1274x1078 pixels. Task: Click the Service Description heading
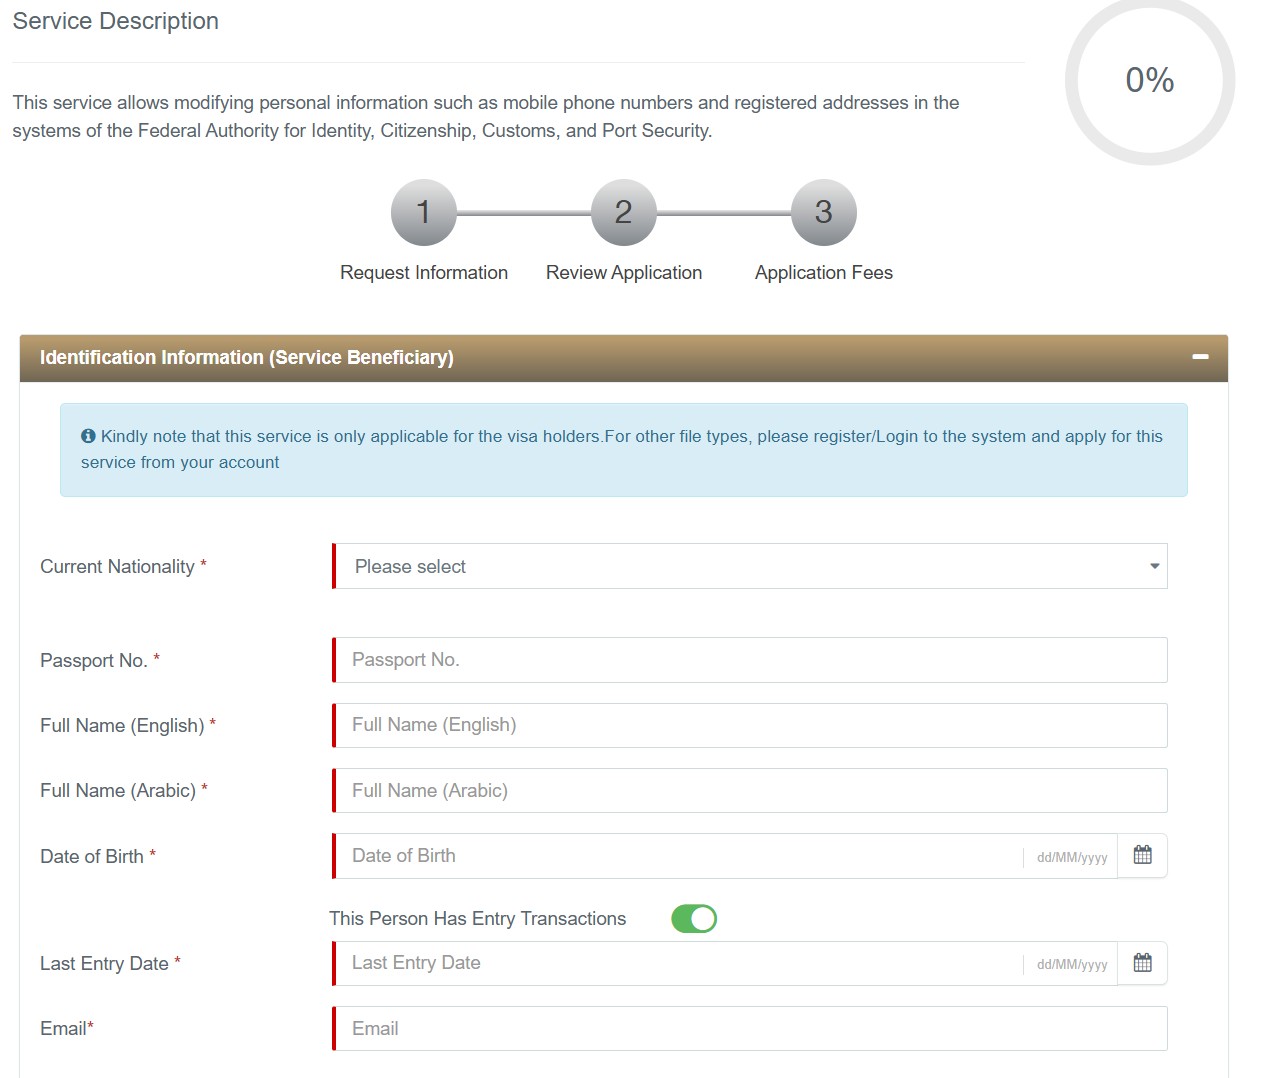click(x=115, y=20)
